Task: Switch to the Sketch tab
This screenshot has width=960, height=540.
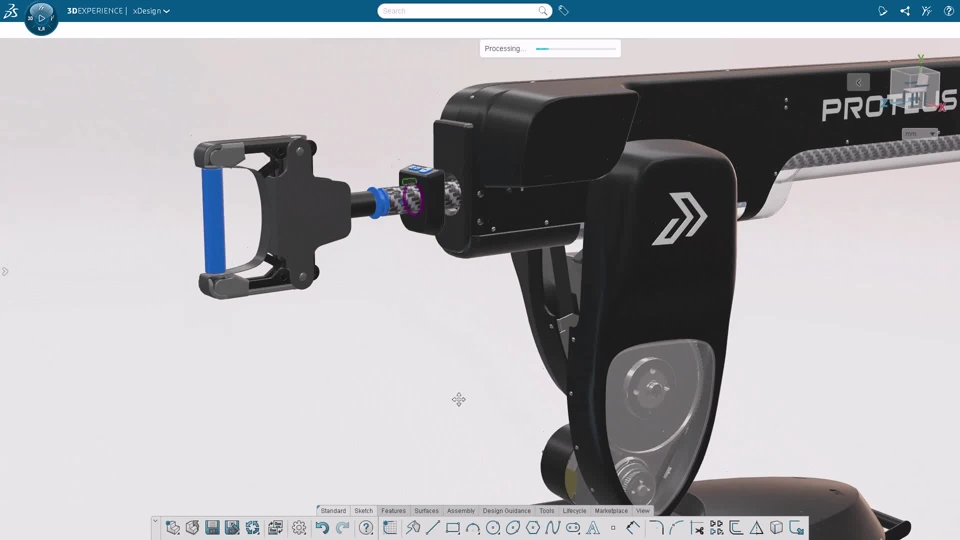Action: pos(363,511)
